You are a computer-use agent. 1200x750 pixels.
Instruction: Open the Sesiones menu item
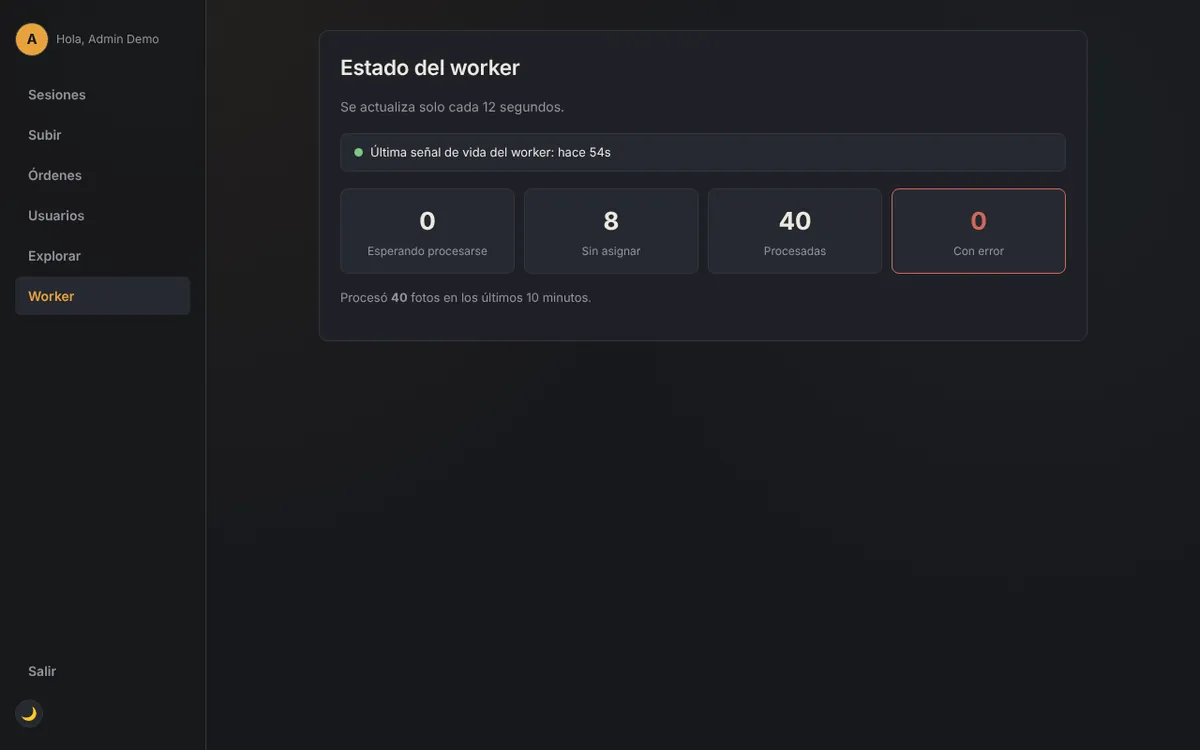(x=103, y=95)
